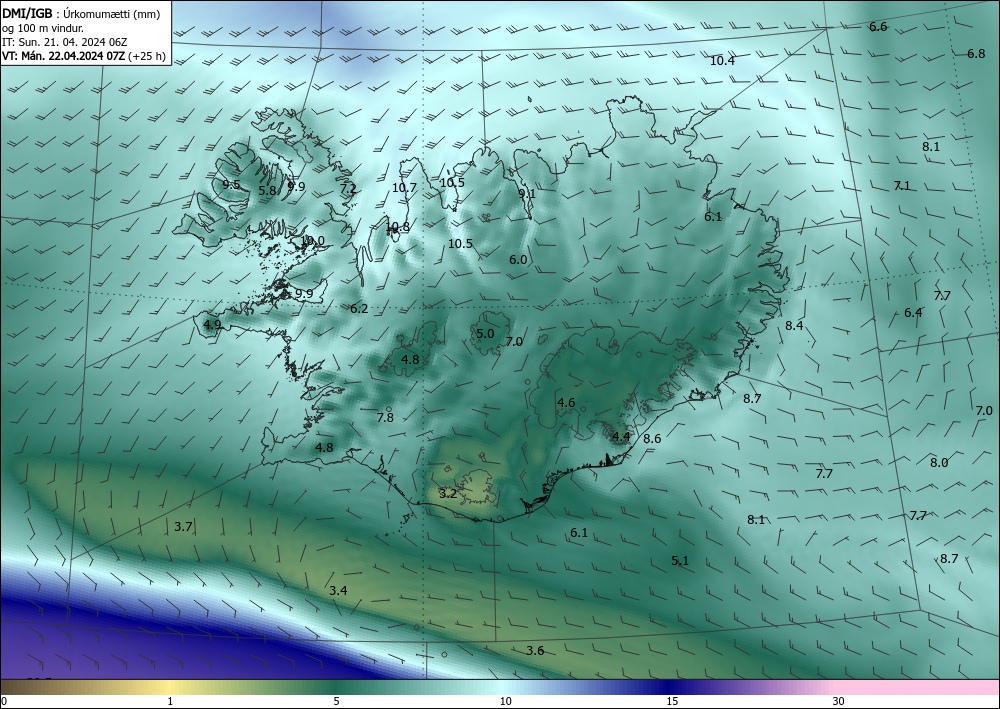Click the 'og 100 m vindur.' line

coord(43,28)
